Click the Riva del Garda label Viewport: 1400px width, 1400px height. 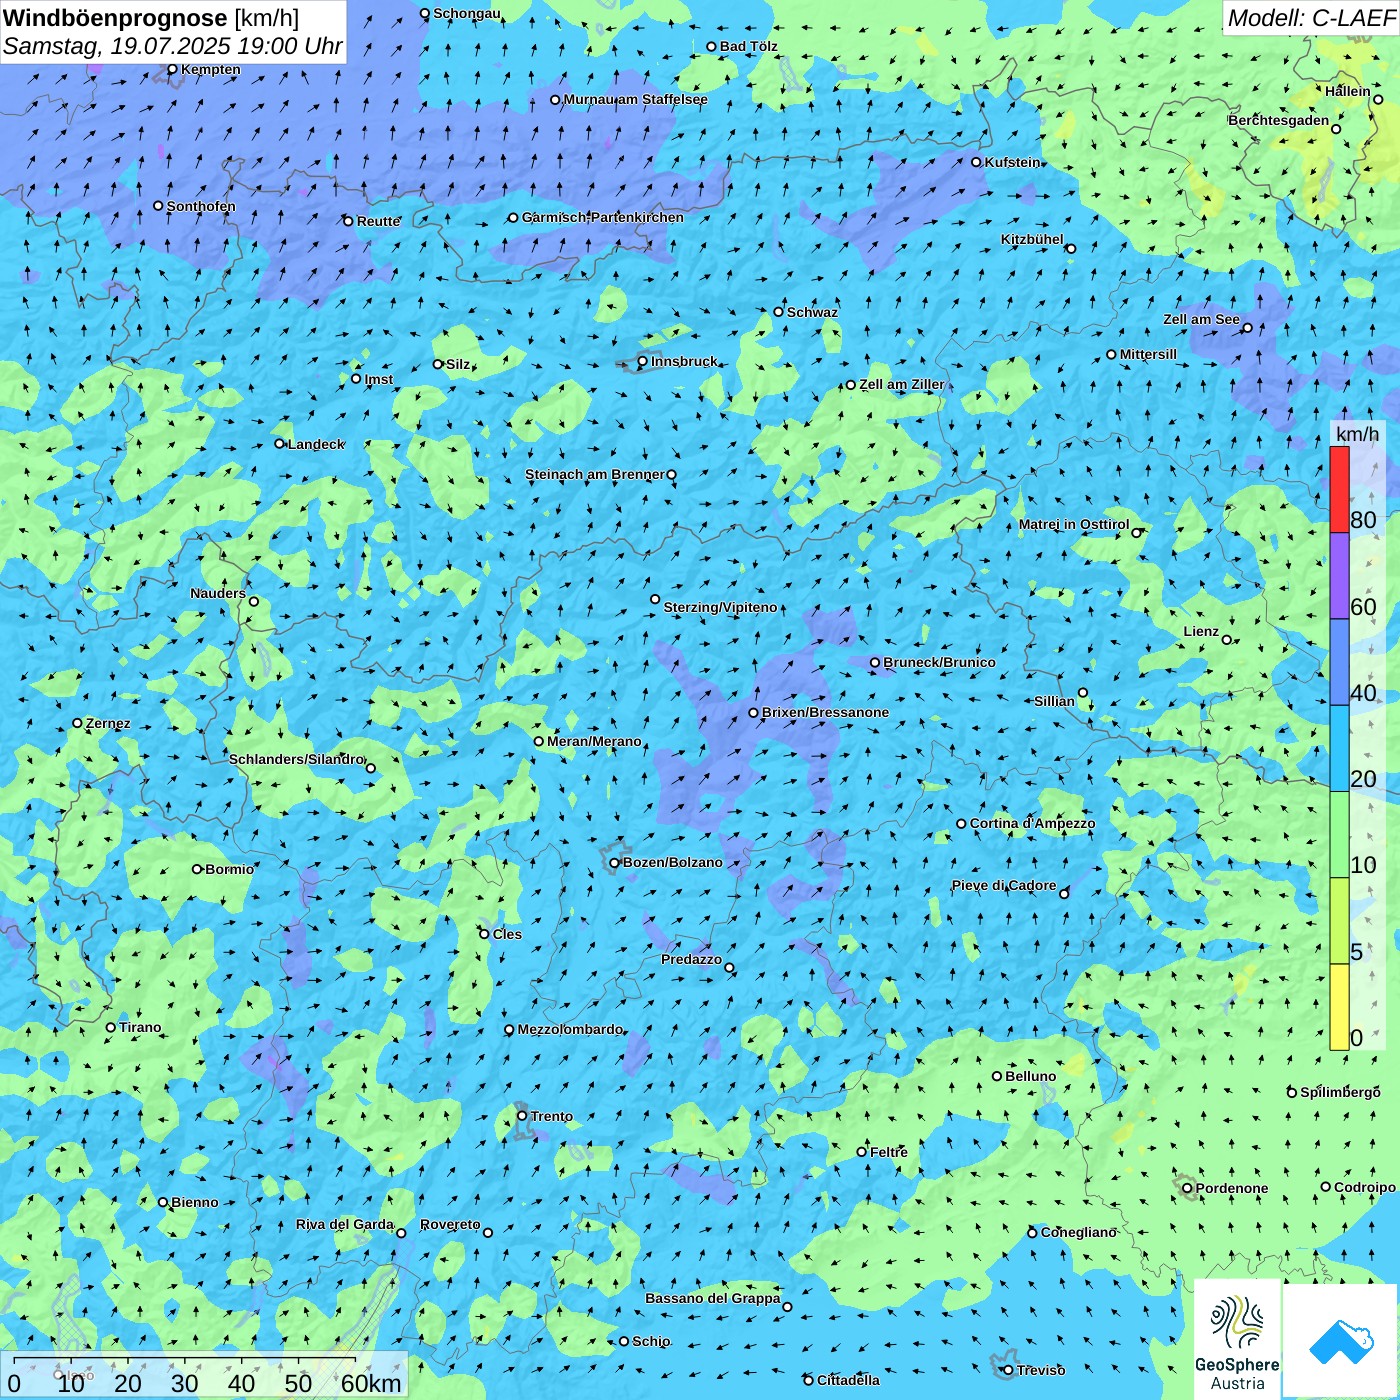pos(345,1224)
